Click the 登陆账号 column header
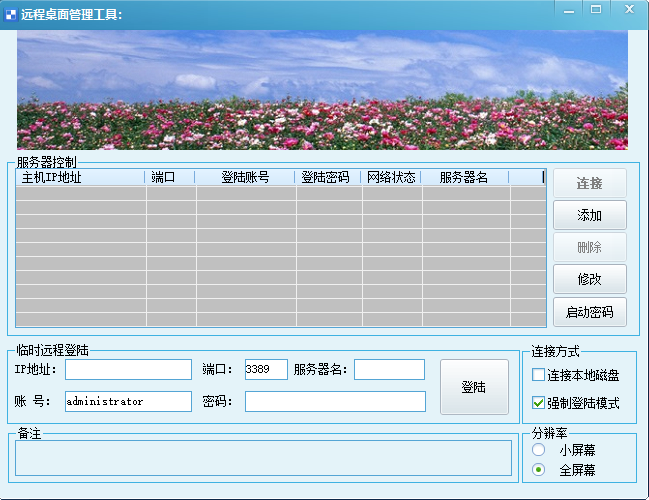Viewport: 649px width, 500px height. click(245, 178)
